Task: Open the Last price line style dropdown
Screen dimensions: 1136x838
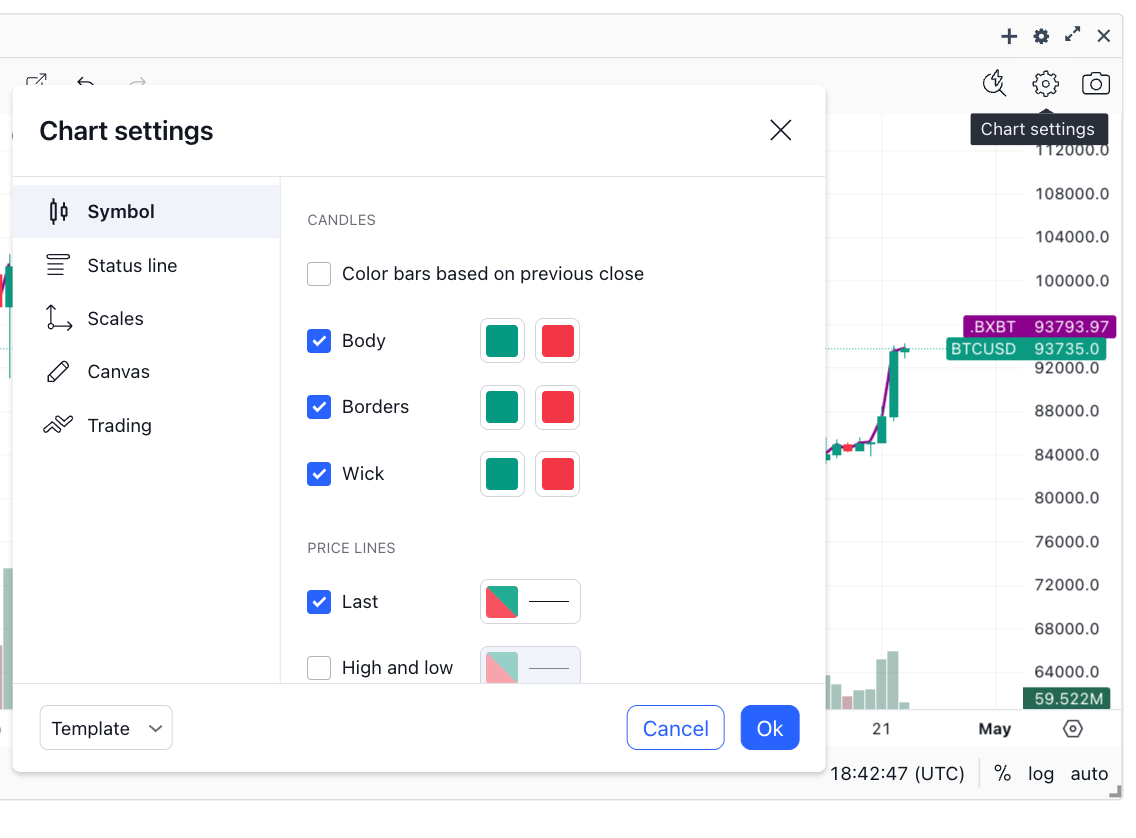Action: [x=548, y=601]
